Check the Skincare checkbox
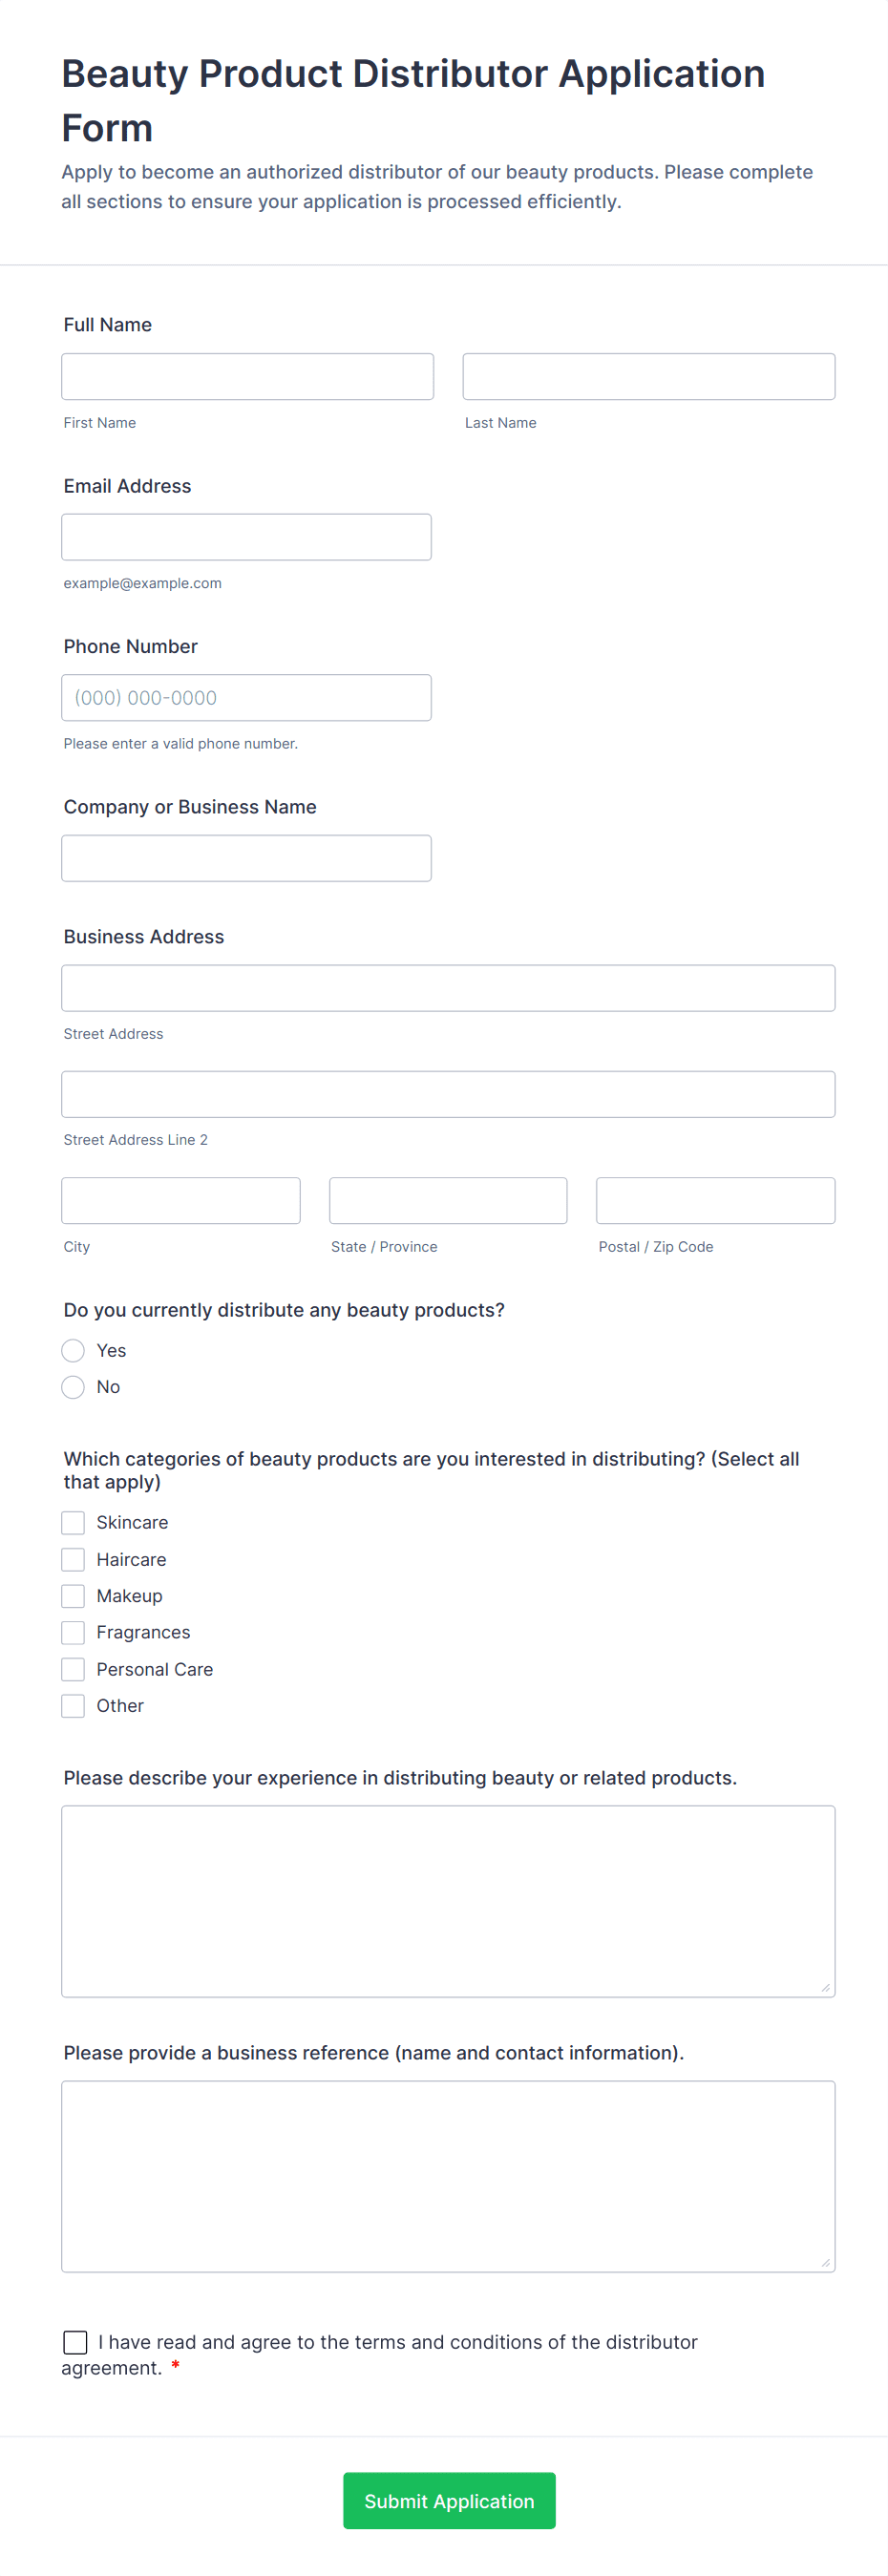The width and height of the screenshot is (888, 2576). point(73,1522)
